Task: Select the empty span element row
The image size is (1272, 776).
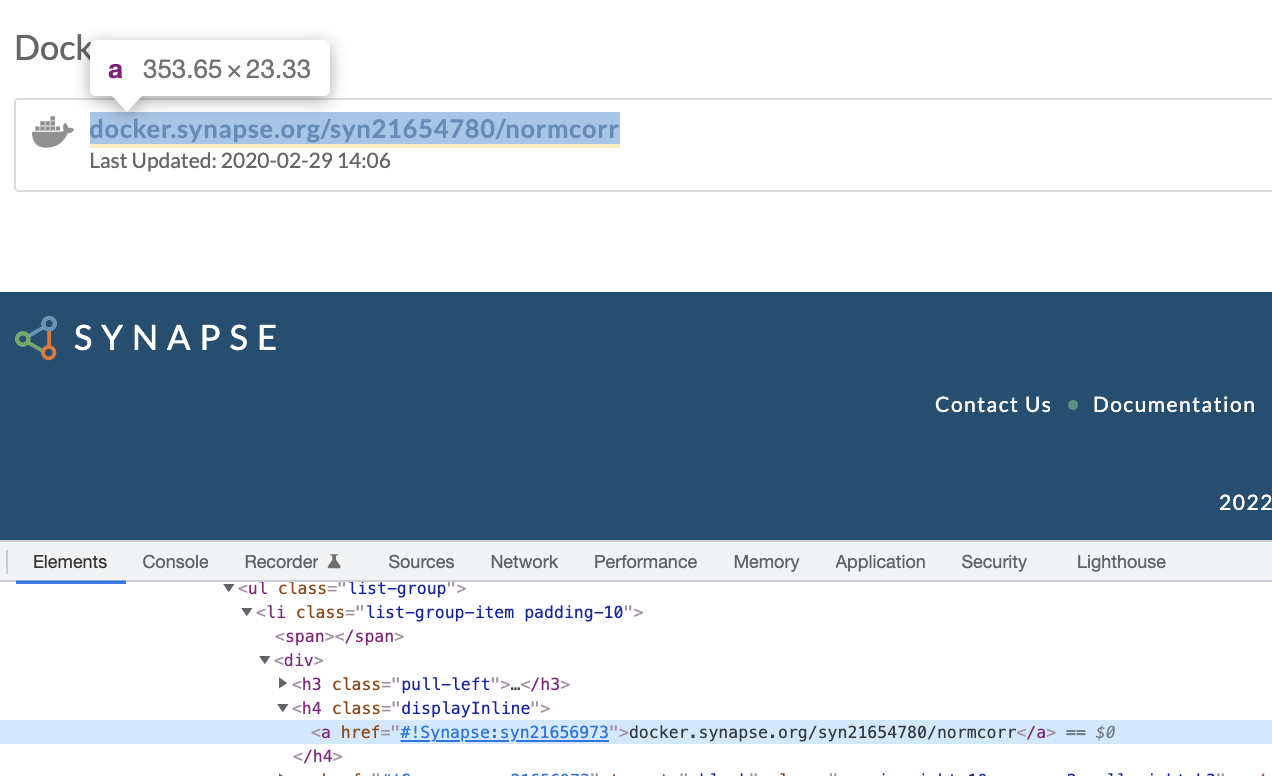Action: click(339, 636)
